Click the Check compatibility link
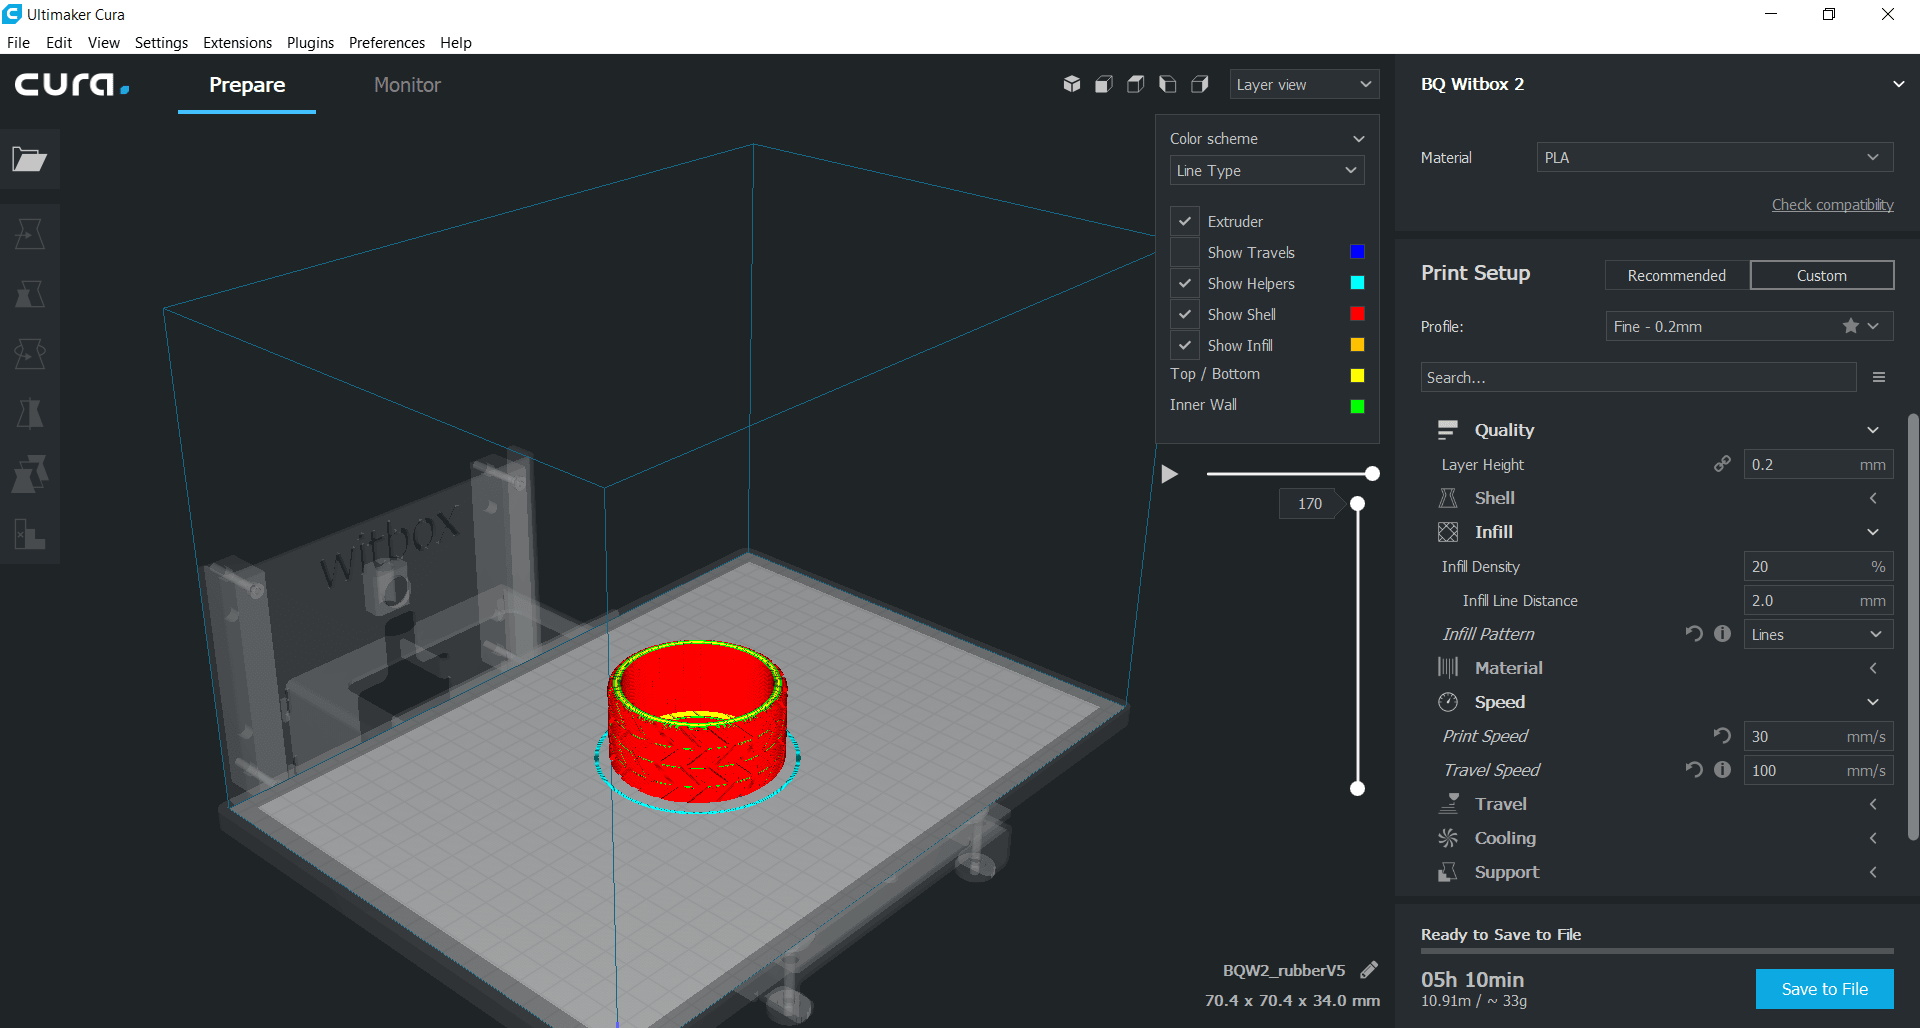 1832,204
